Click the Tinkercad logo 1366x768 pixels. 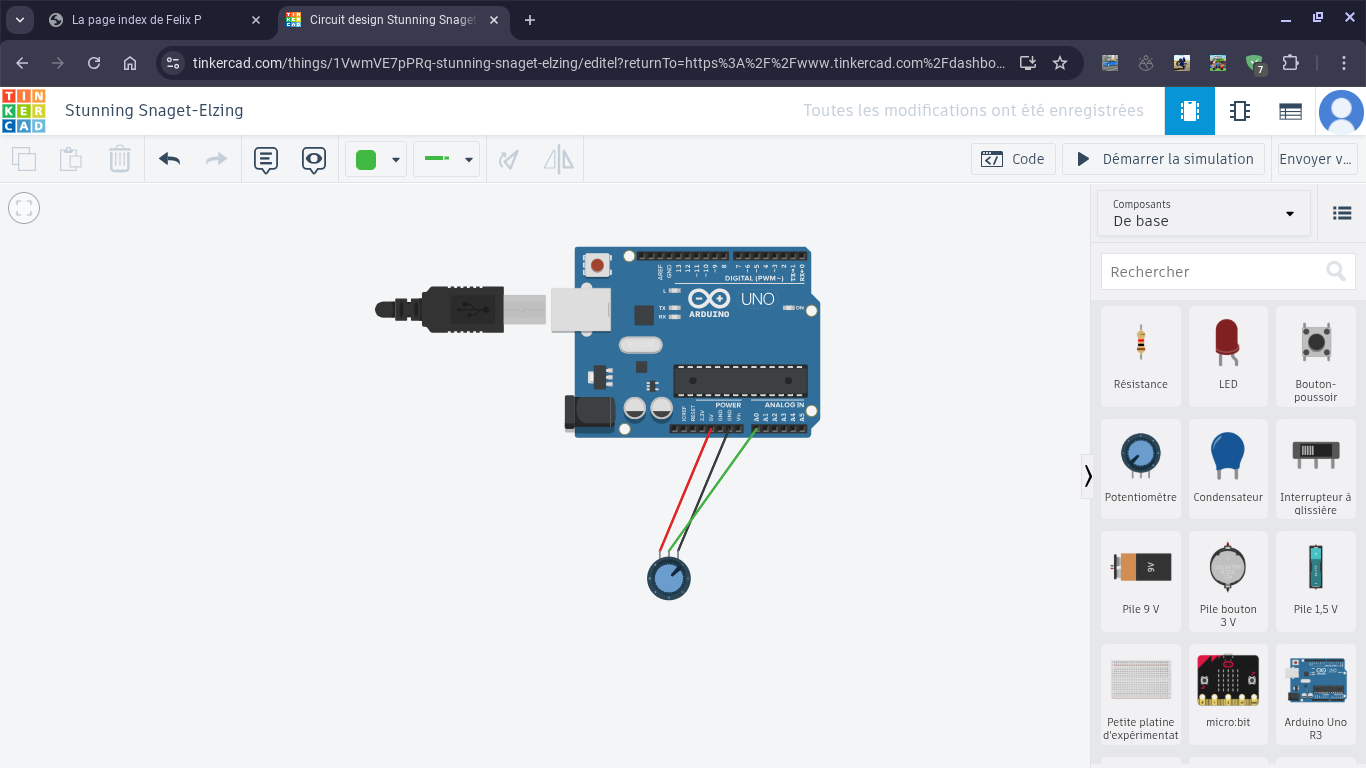(x=24, y=111)
